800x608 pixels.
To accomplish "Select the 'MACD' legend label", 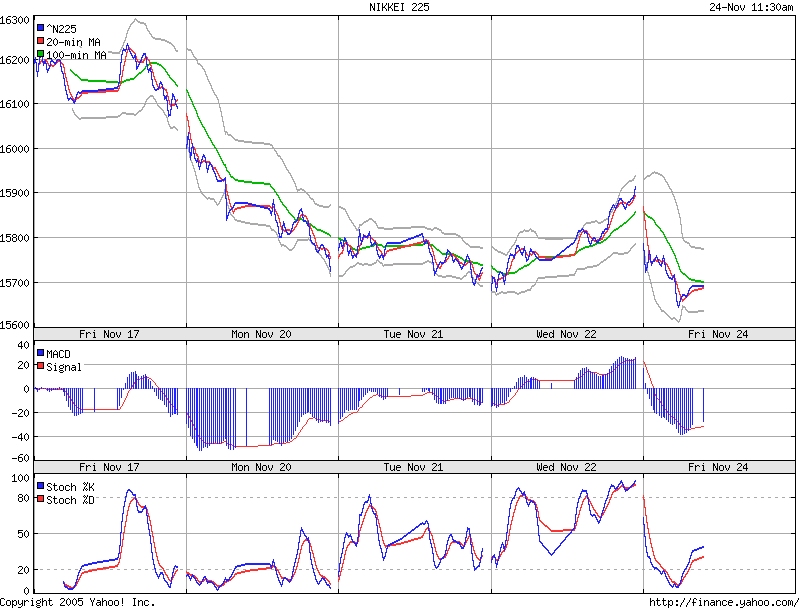I will 58,354.
